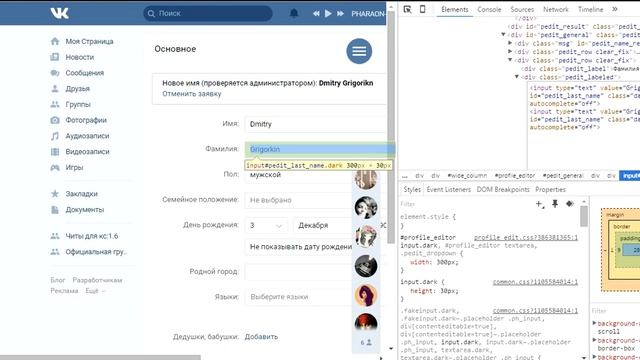Collapse the pedit_general div node
The height and width of the screenshot is (360, 640).
point(503,35)
